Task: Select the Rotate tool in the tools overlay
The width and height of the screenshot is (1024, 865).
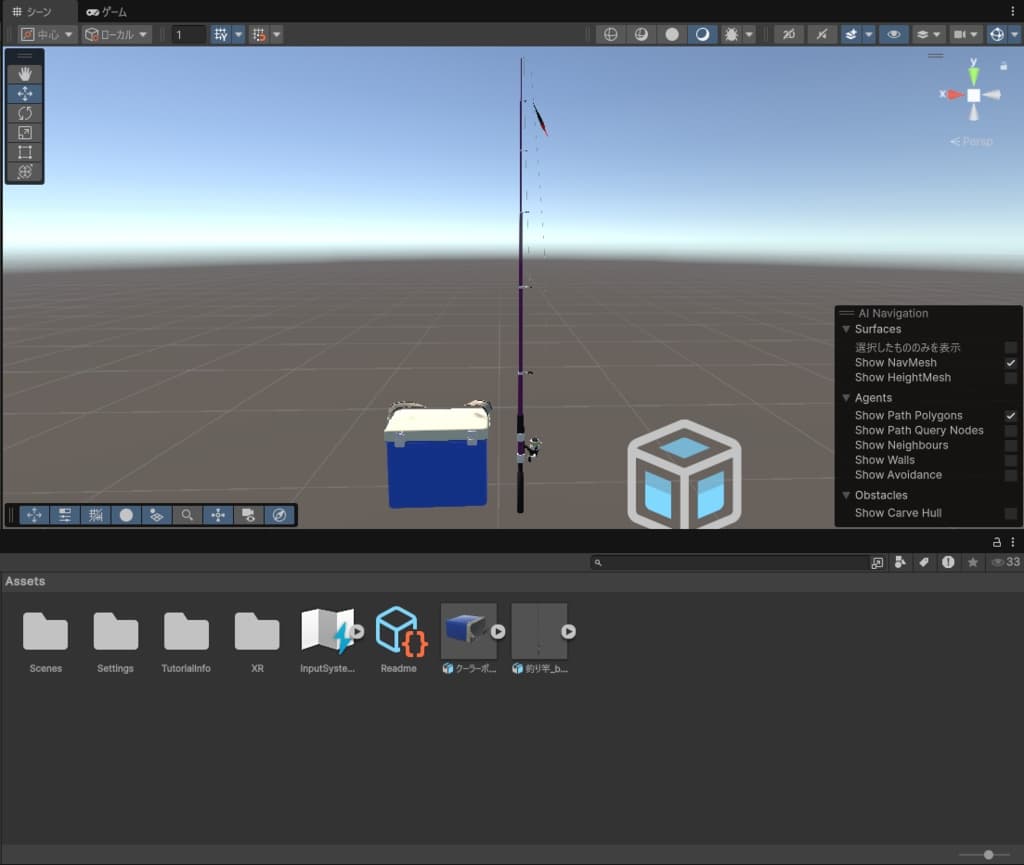Action: click(x=25, y=113)
